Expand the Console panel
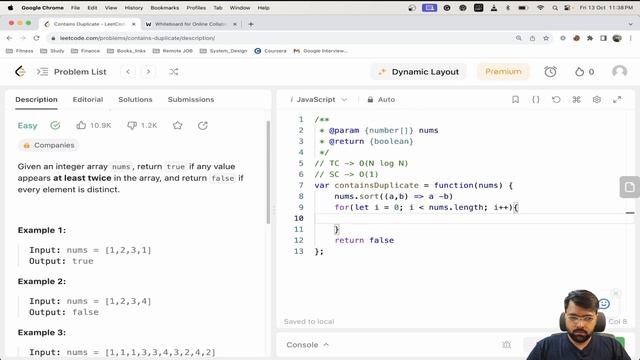 coord(307,345)
